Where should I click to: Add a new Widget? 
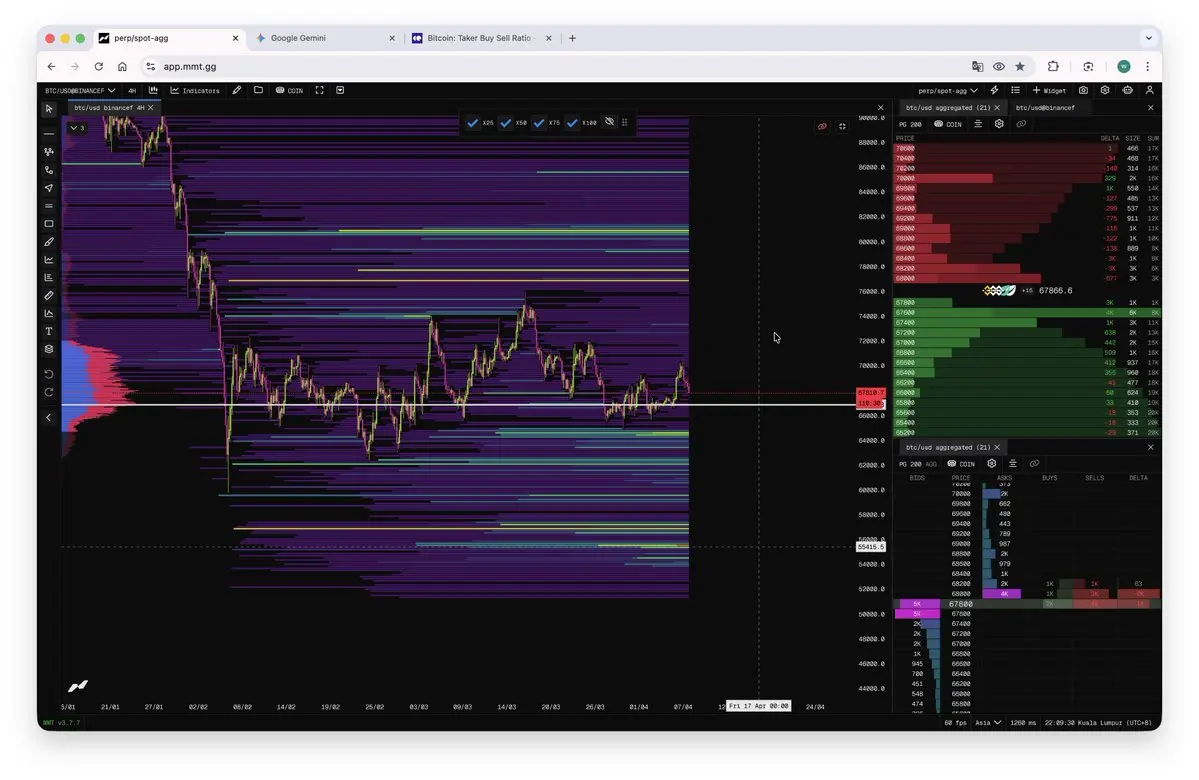point(1049,90)
